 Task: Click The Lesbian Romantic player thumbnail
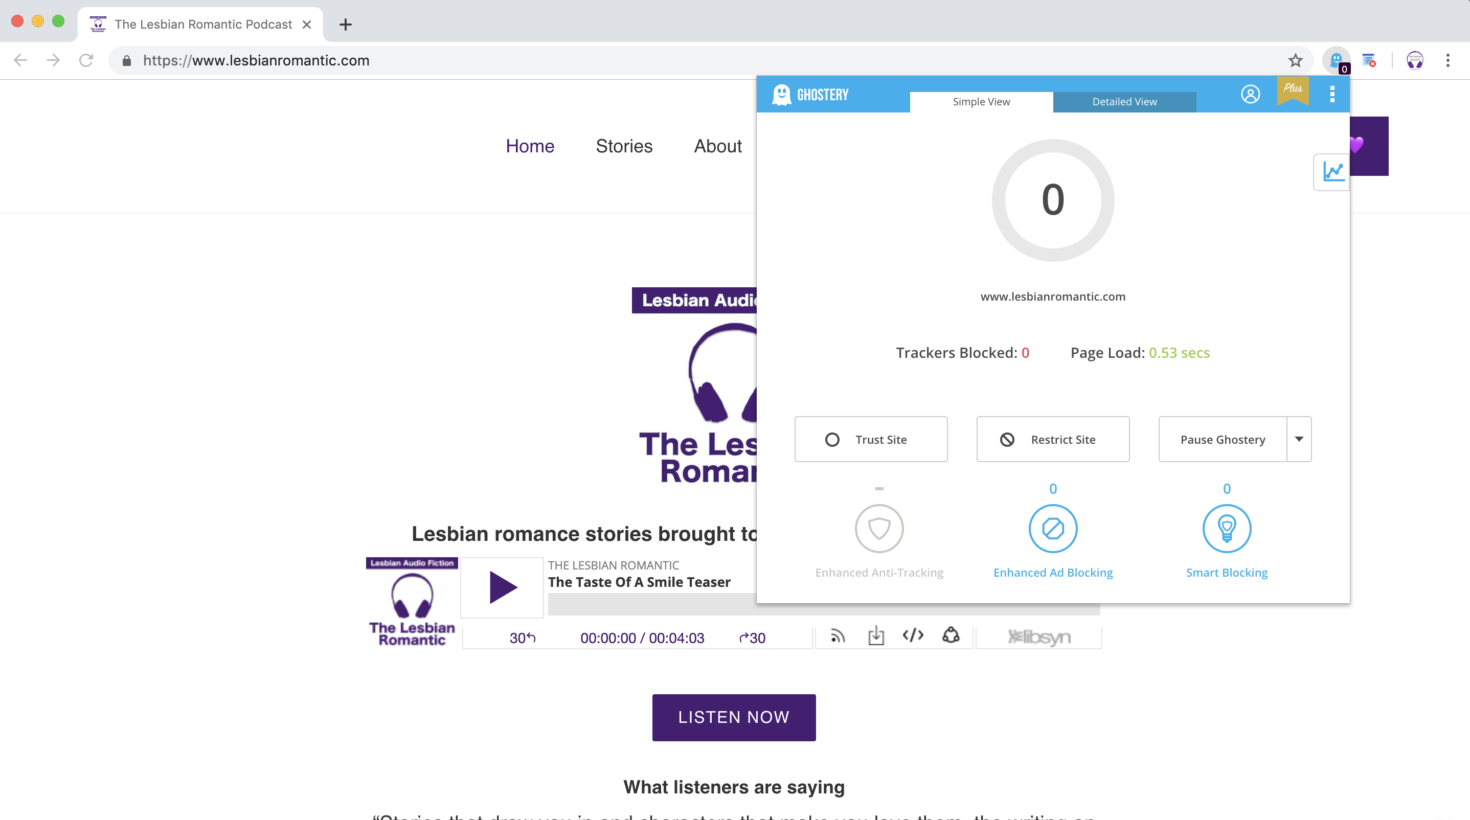click(412, 603)
